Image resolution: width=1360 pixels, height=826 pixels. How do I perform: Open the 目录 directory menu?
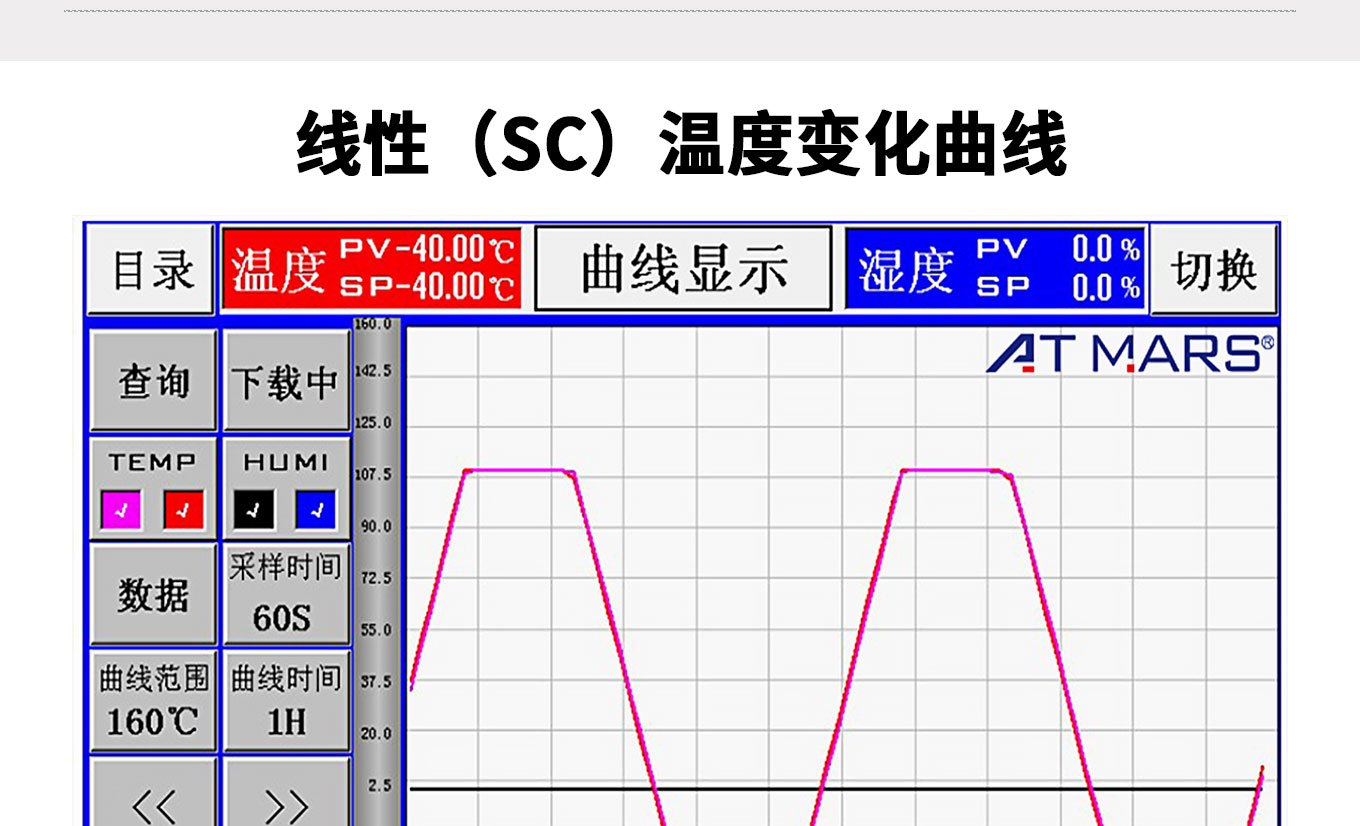151,269
